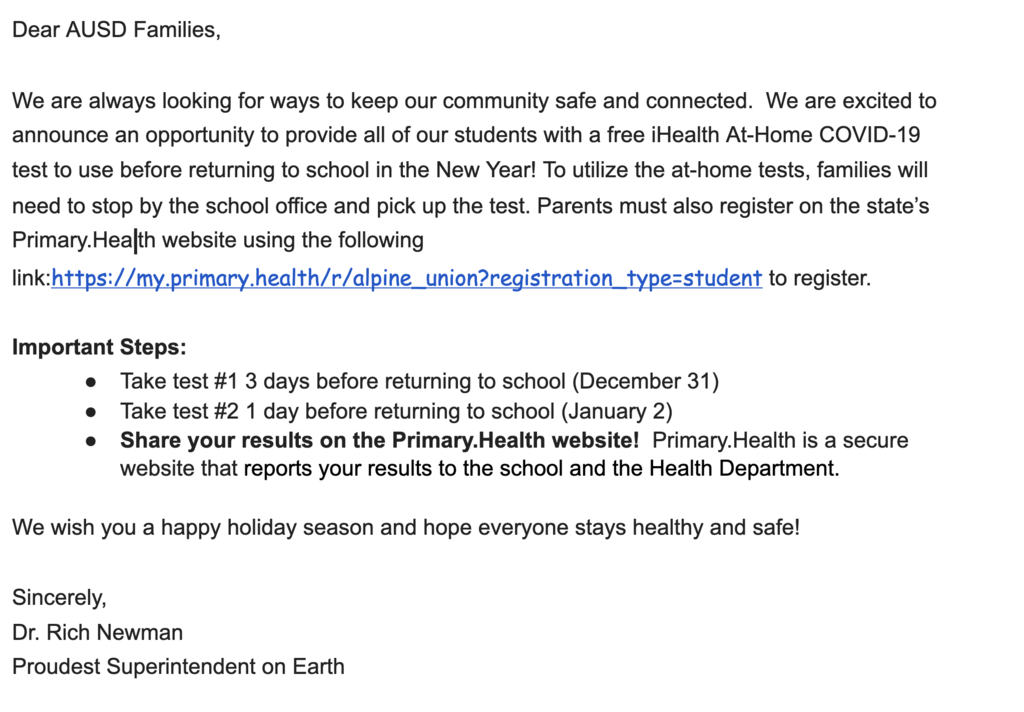Viewport: 1024px width, 712px height.
Task: Click the "Dear AUSD Families," greeting line
Action: point(115,30)
